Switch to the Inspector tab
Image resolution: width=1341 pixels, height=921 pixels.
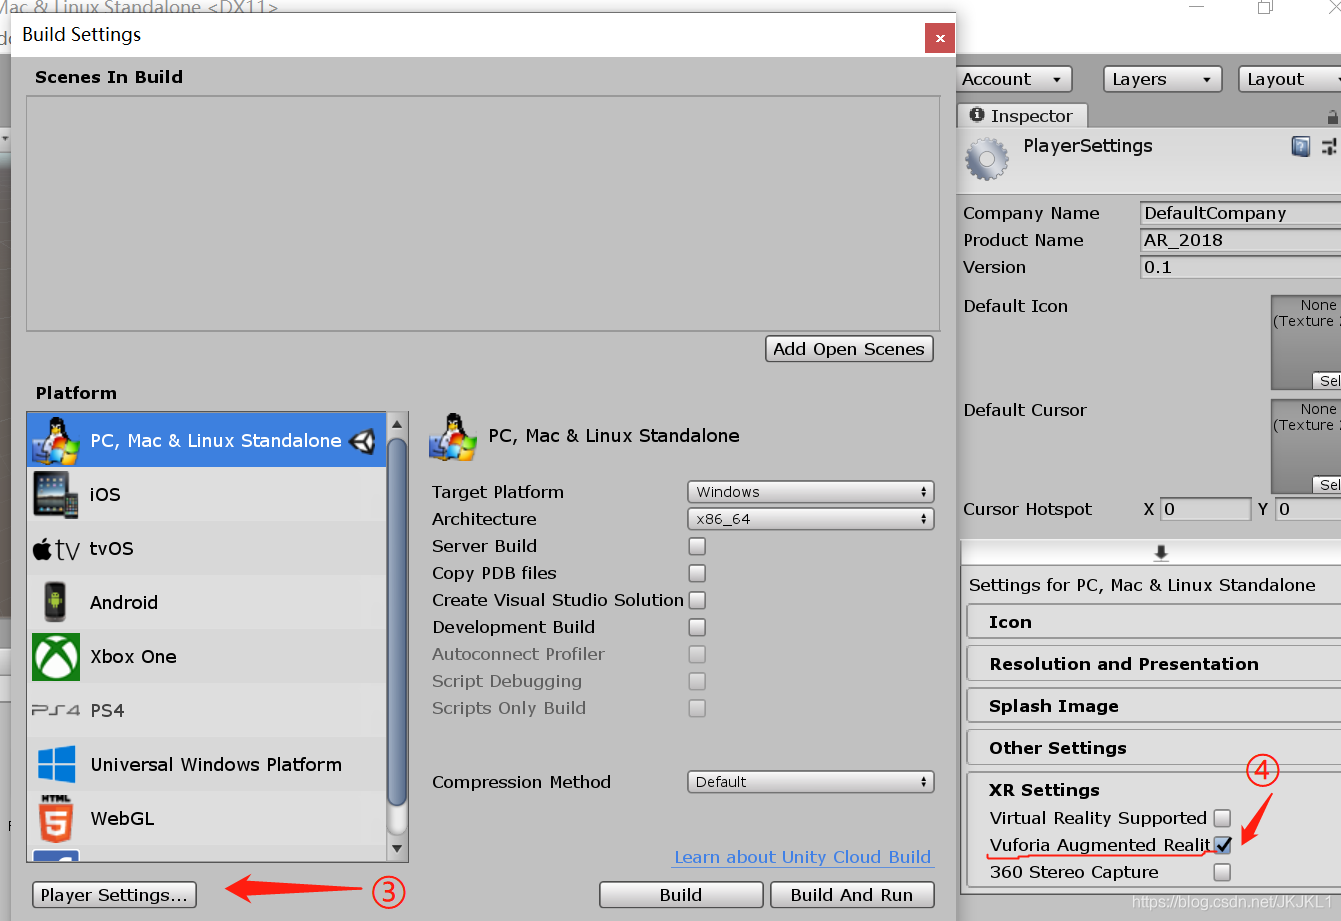pyautogui.click(x=1022, y=116)
